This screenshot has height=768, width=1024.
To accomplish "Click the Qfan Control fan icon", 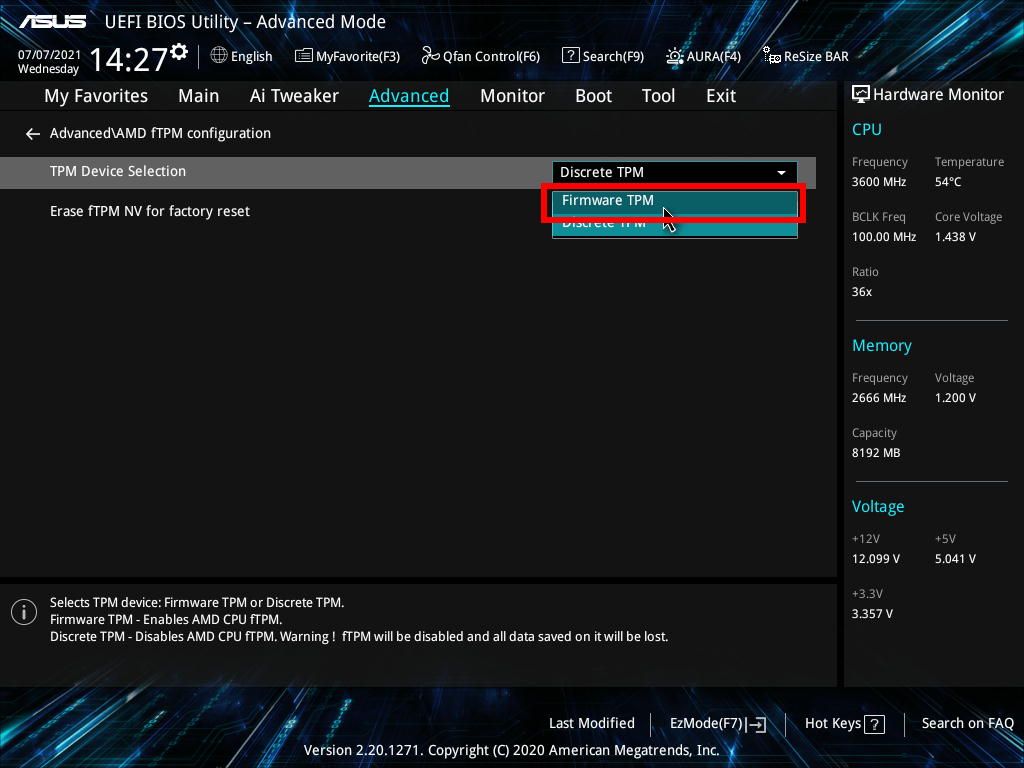I will tap(430, 56).
